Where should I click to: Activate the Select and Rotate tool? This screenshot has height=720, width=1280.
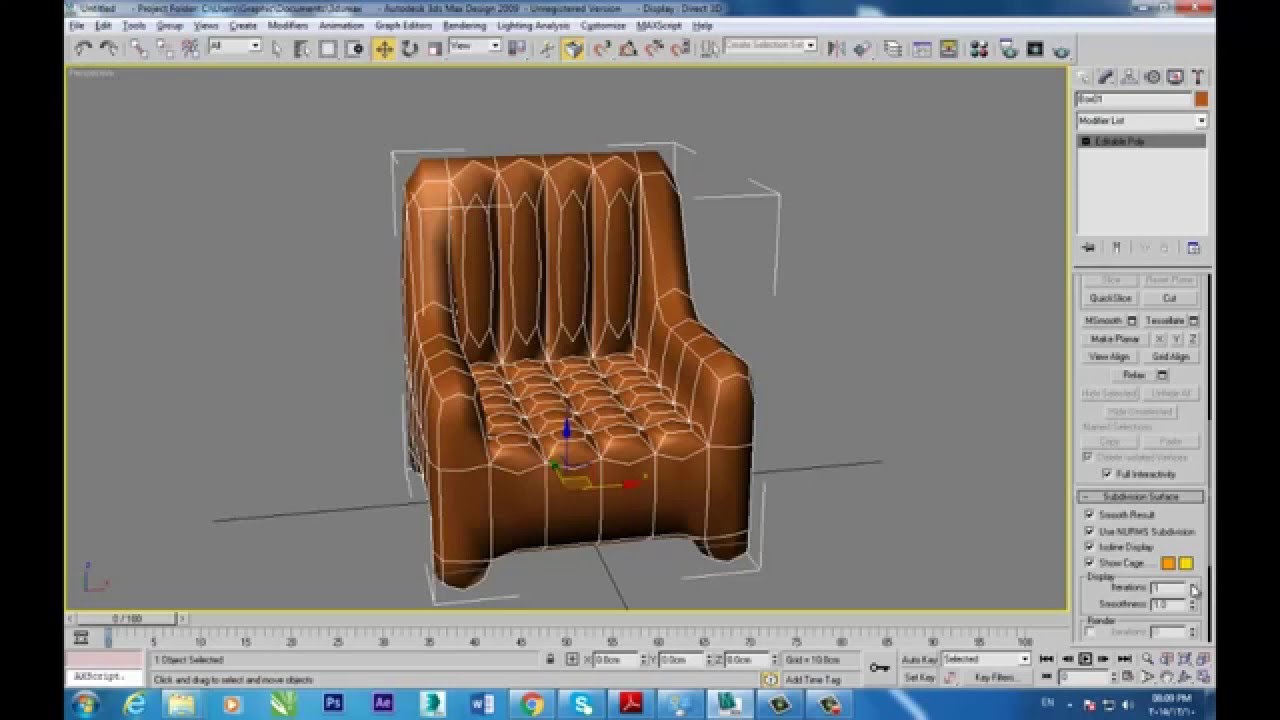click(410, 48)
